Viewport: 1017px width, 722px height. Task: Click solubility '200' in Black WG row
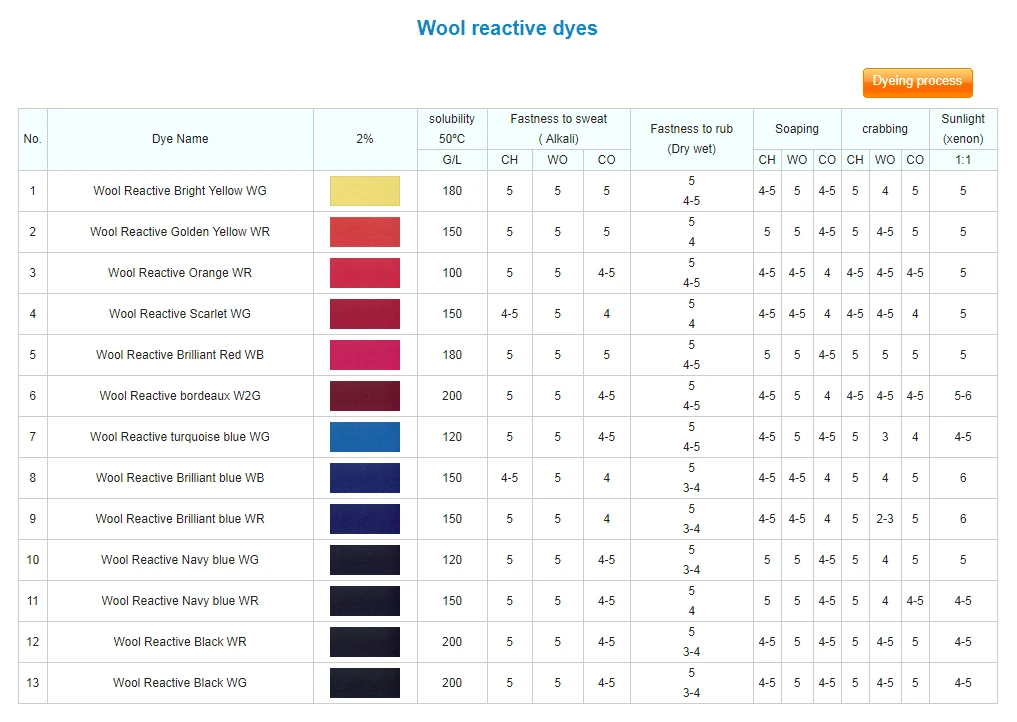tap(452, 682)
